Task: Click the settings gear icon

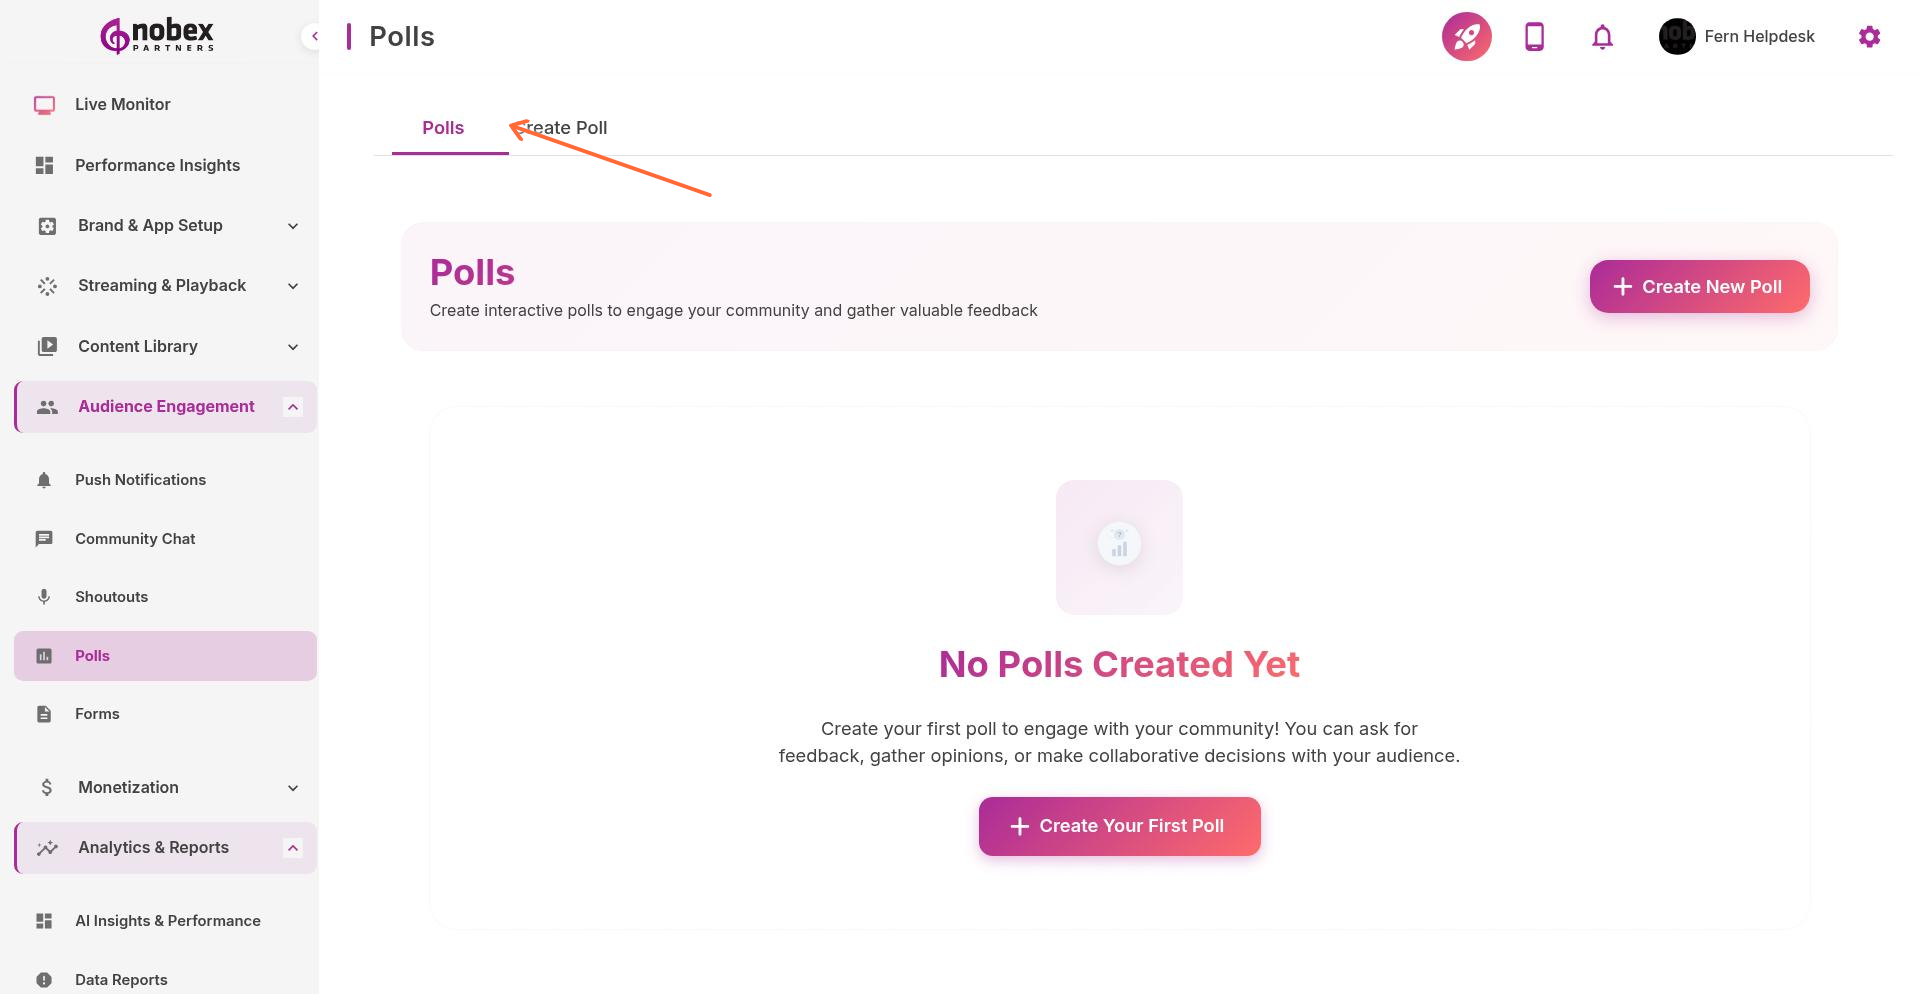Action: (x=1869, y=37)
